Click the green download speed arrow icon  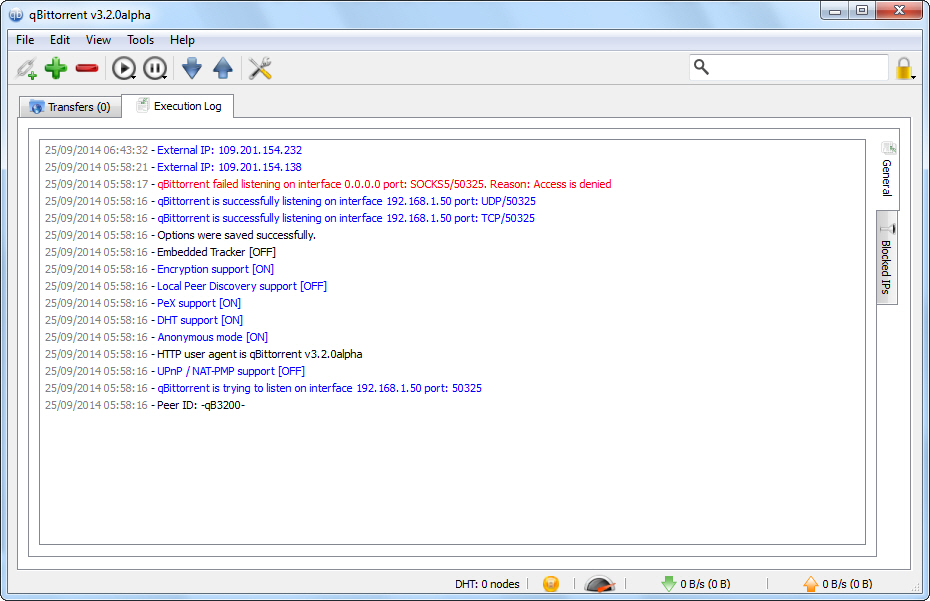coord(668,584)
